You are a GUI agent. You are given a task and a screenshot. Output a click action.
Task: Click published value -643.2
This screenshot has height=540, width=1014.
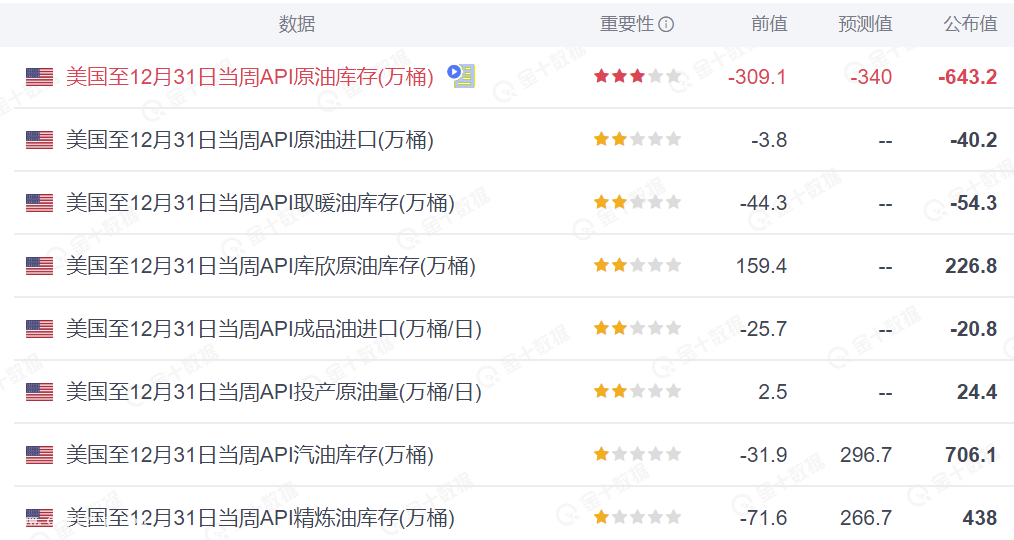pos(967,77)
